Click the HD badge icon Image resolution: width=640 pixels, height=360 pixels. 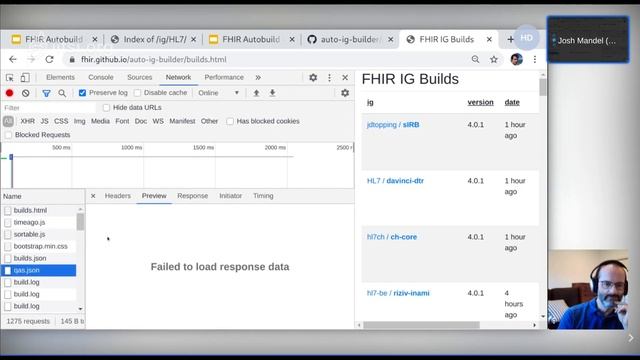[x=526, y=38]
